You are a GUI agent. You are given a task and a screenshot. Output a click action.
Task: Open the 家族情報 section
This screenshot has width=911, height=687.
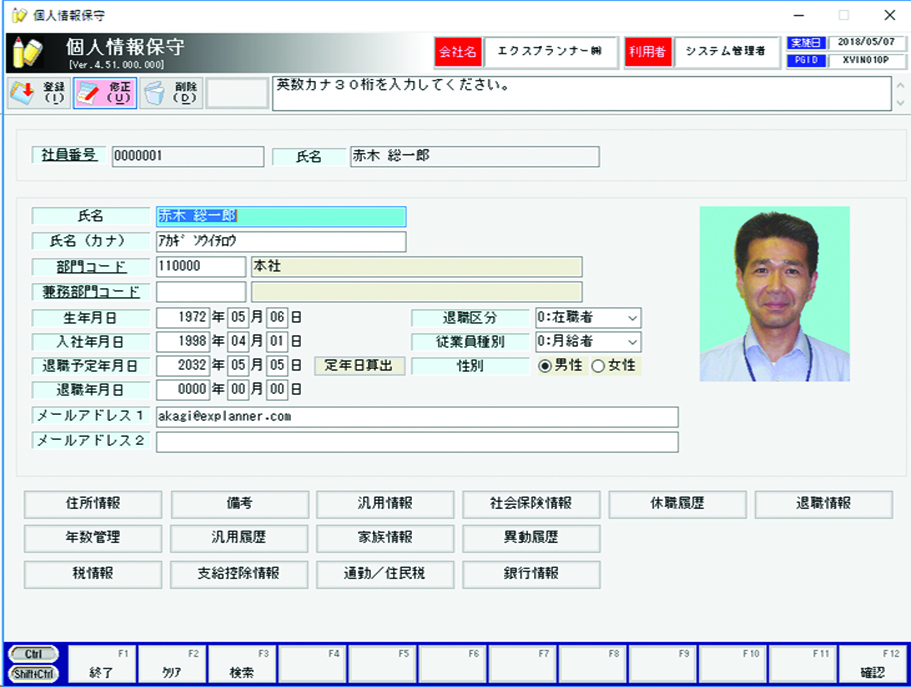(x=385, y=538)
